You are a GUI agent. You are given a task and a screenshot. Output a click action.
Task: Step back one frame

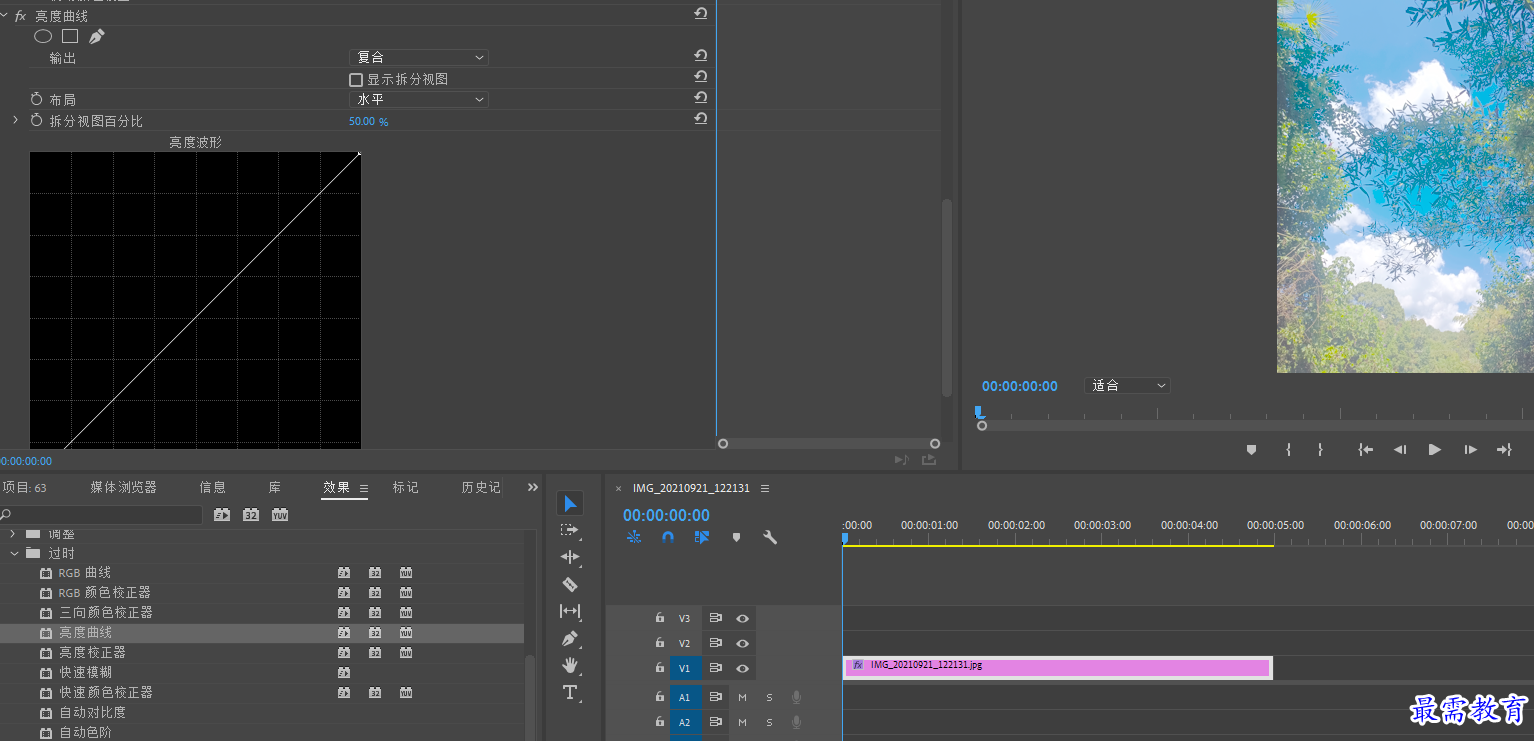point(1400,450)
